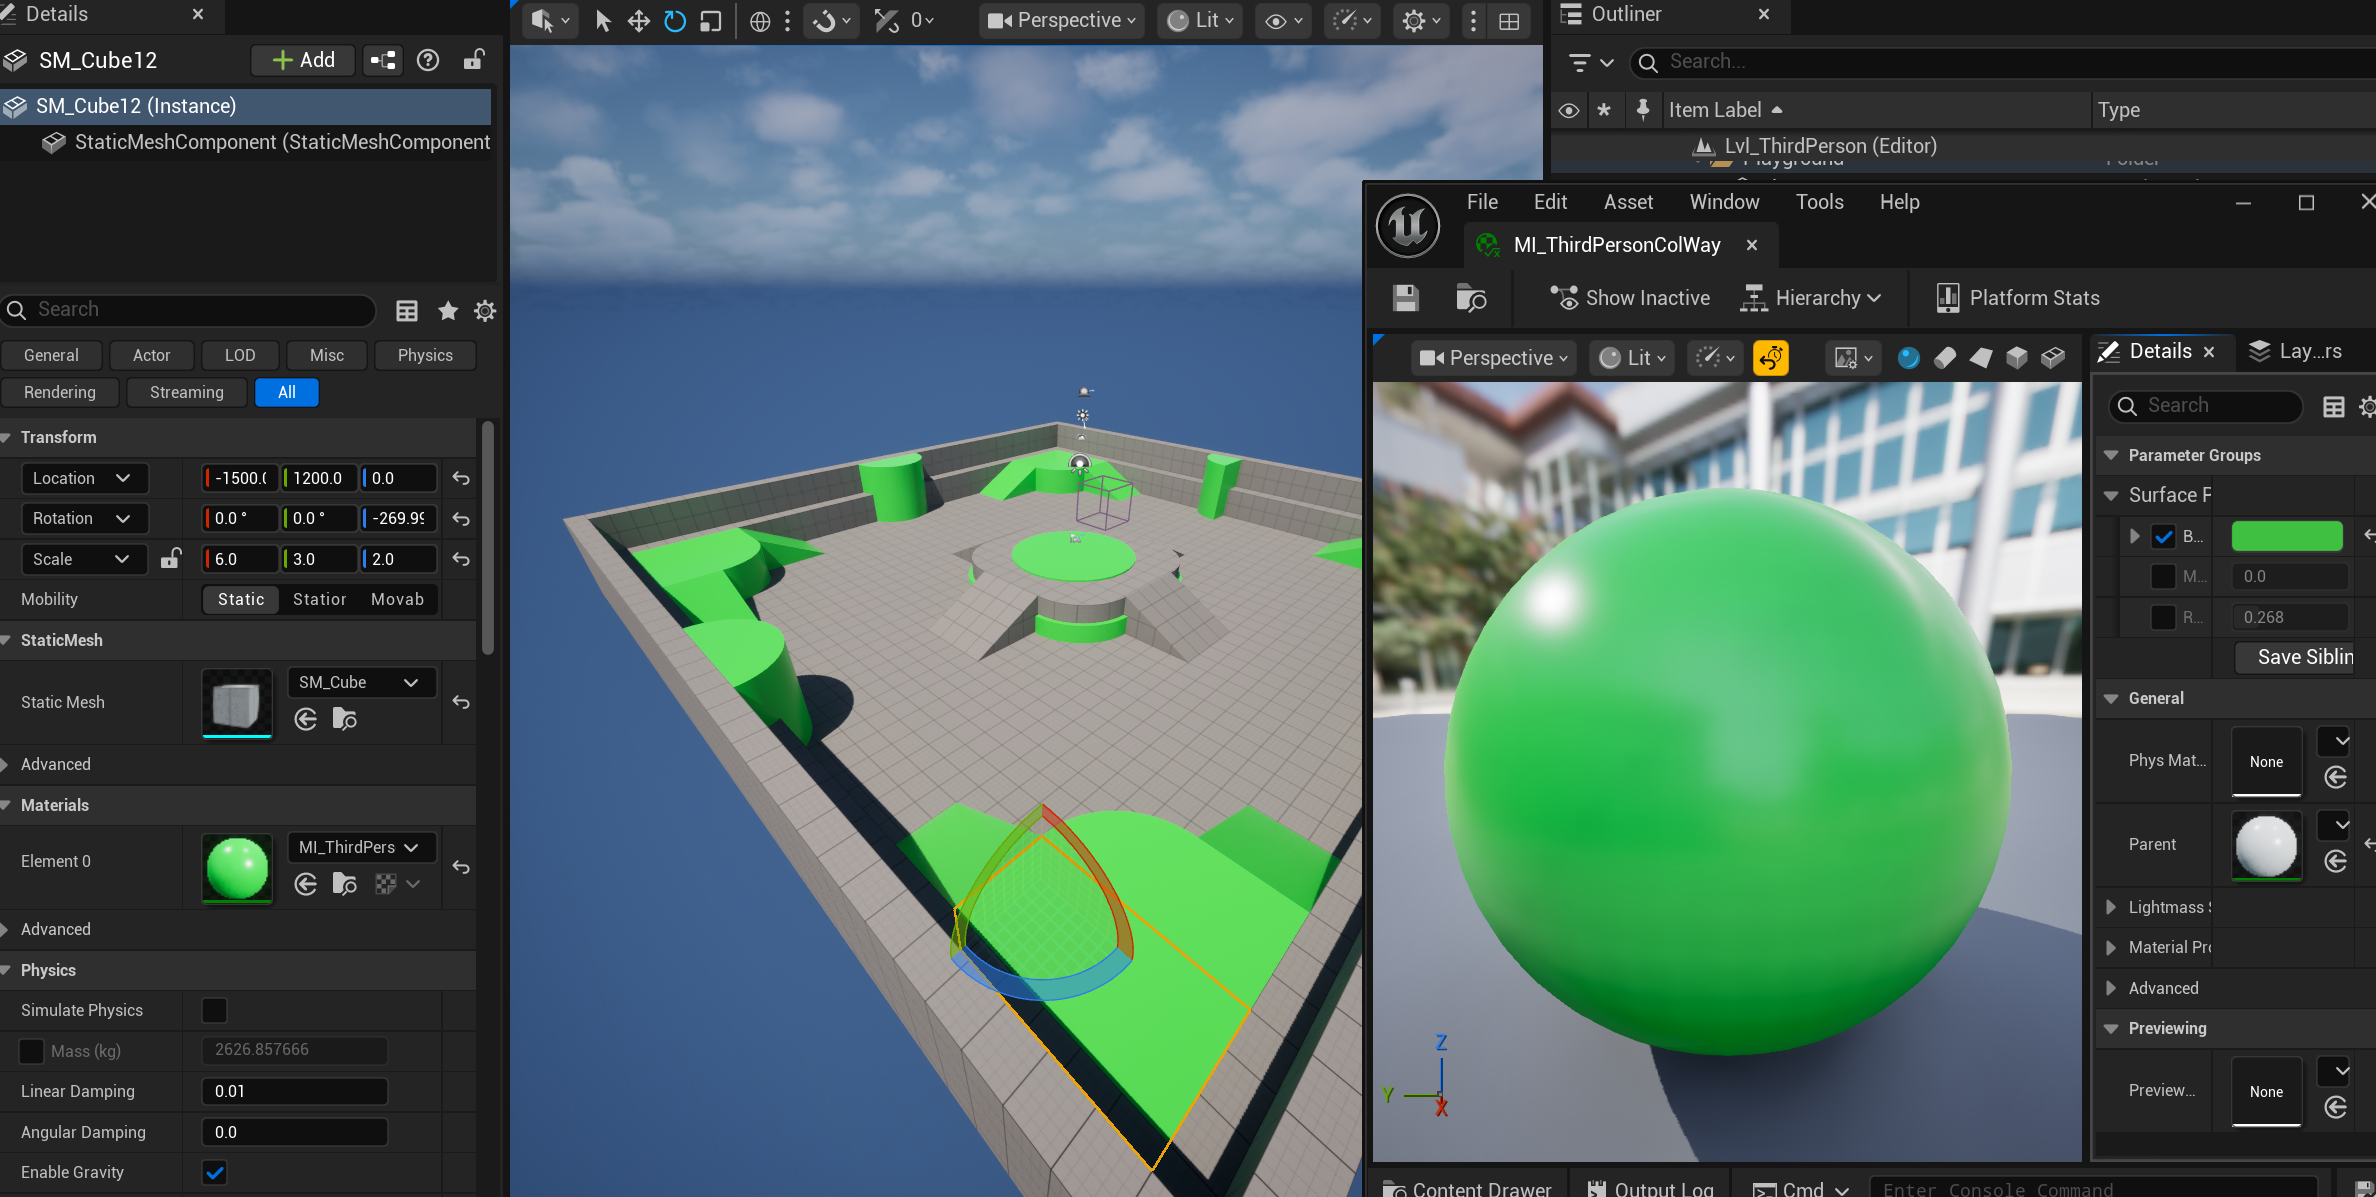Switch to the Physics filter tab

click(x=425, y=355)
